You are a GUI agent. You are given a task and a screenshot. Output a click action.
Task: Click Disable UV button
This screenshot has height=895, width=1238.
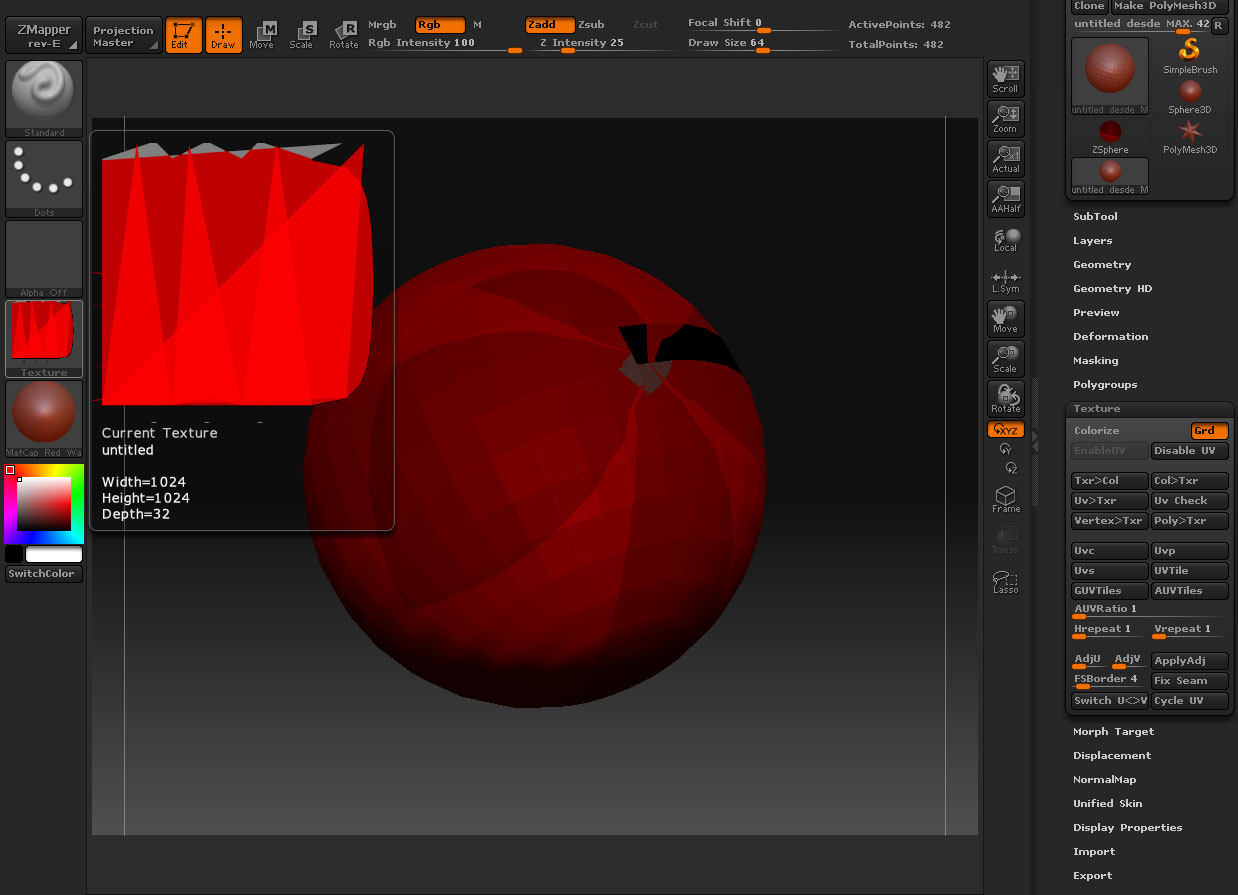[1190, 451]
